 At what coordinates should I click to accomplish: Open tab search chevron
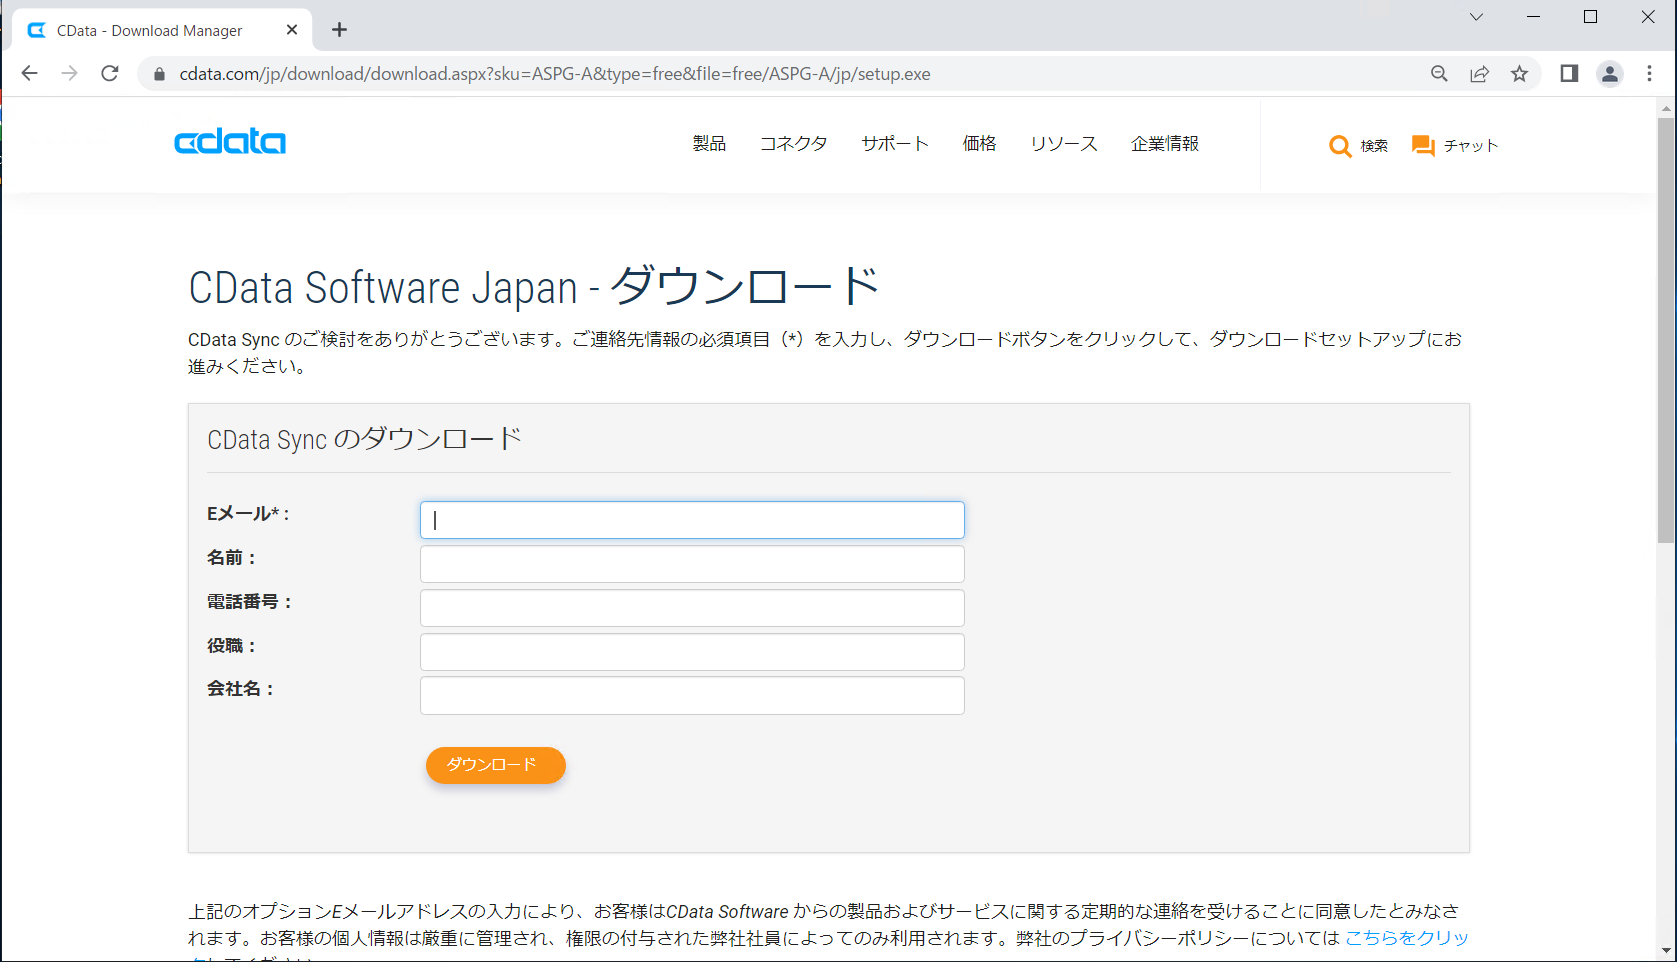(1476, 17)
